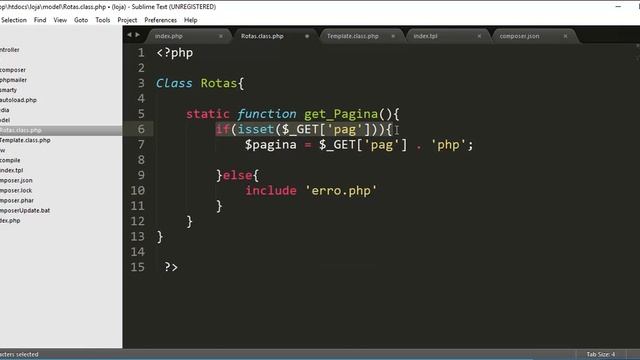Open composer.phar from the sidebar
Image resolution: width=640 pixels, height=360 pixels.
pos(17,200)
